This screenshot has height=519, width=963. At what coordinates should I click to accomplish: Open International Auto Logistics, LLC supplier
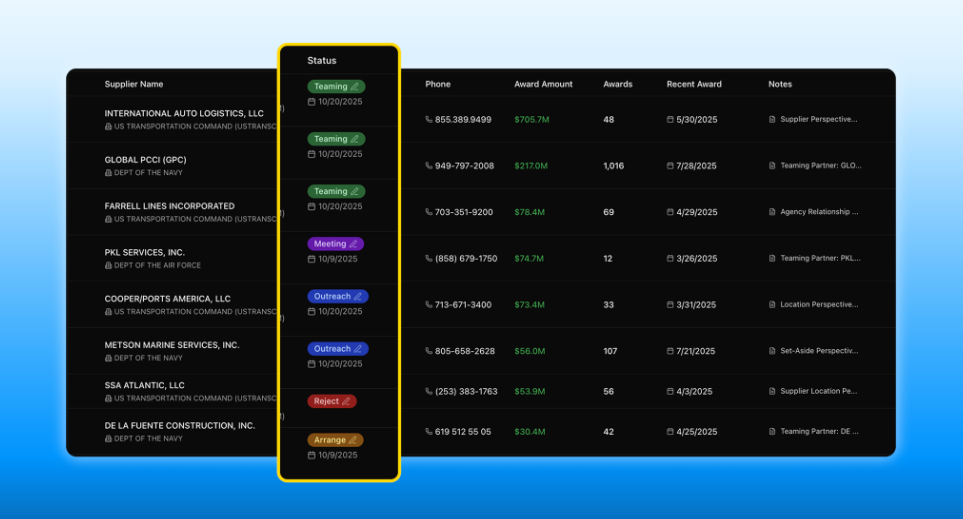pos(184,113)
